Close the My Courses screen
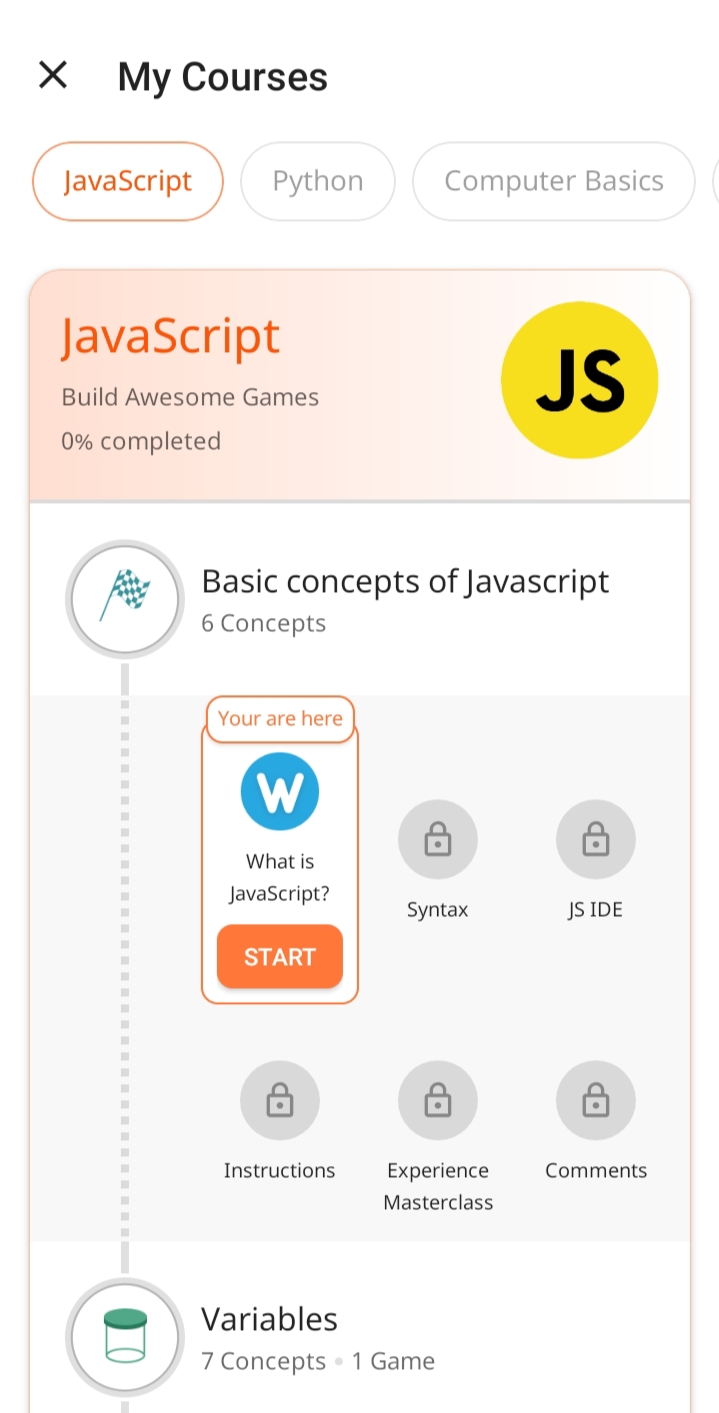The width and height of the screenshot is (719, 1413). (52, 75)
